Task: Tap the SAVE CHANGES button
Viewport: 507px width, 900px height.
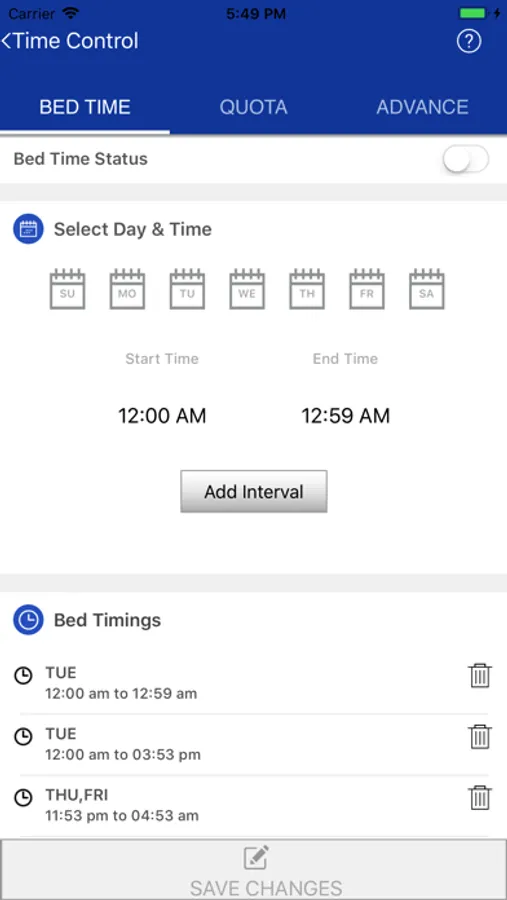Action: 253,870
